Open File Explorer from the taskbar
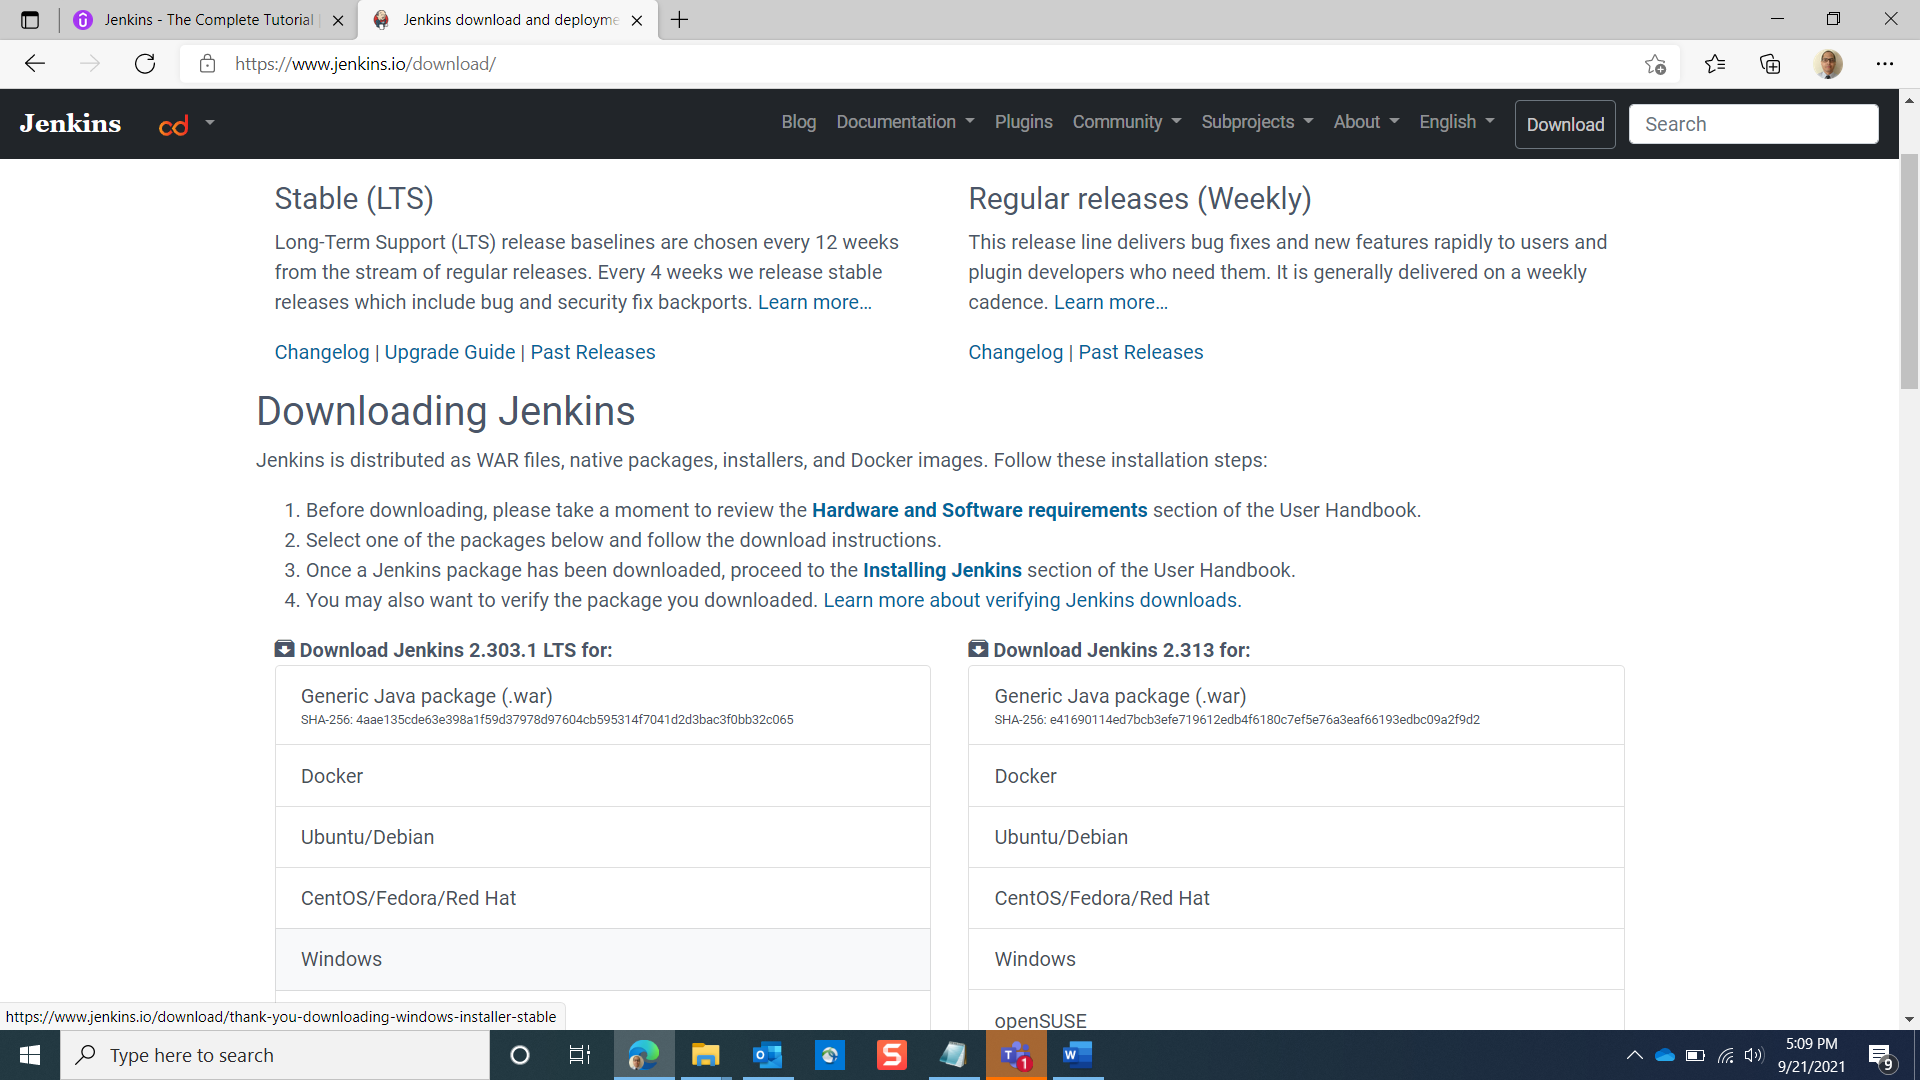 tap(705, 1055)
